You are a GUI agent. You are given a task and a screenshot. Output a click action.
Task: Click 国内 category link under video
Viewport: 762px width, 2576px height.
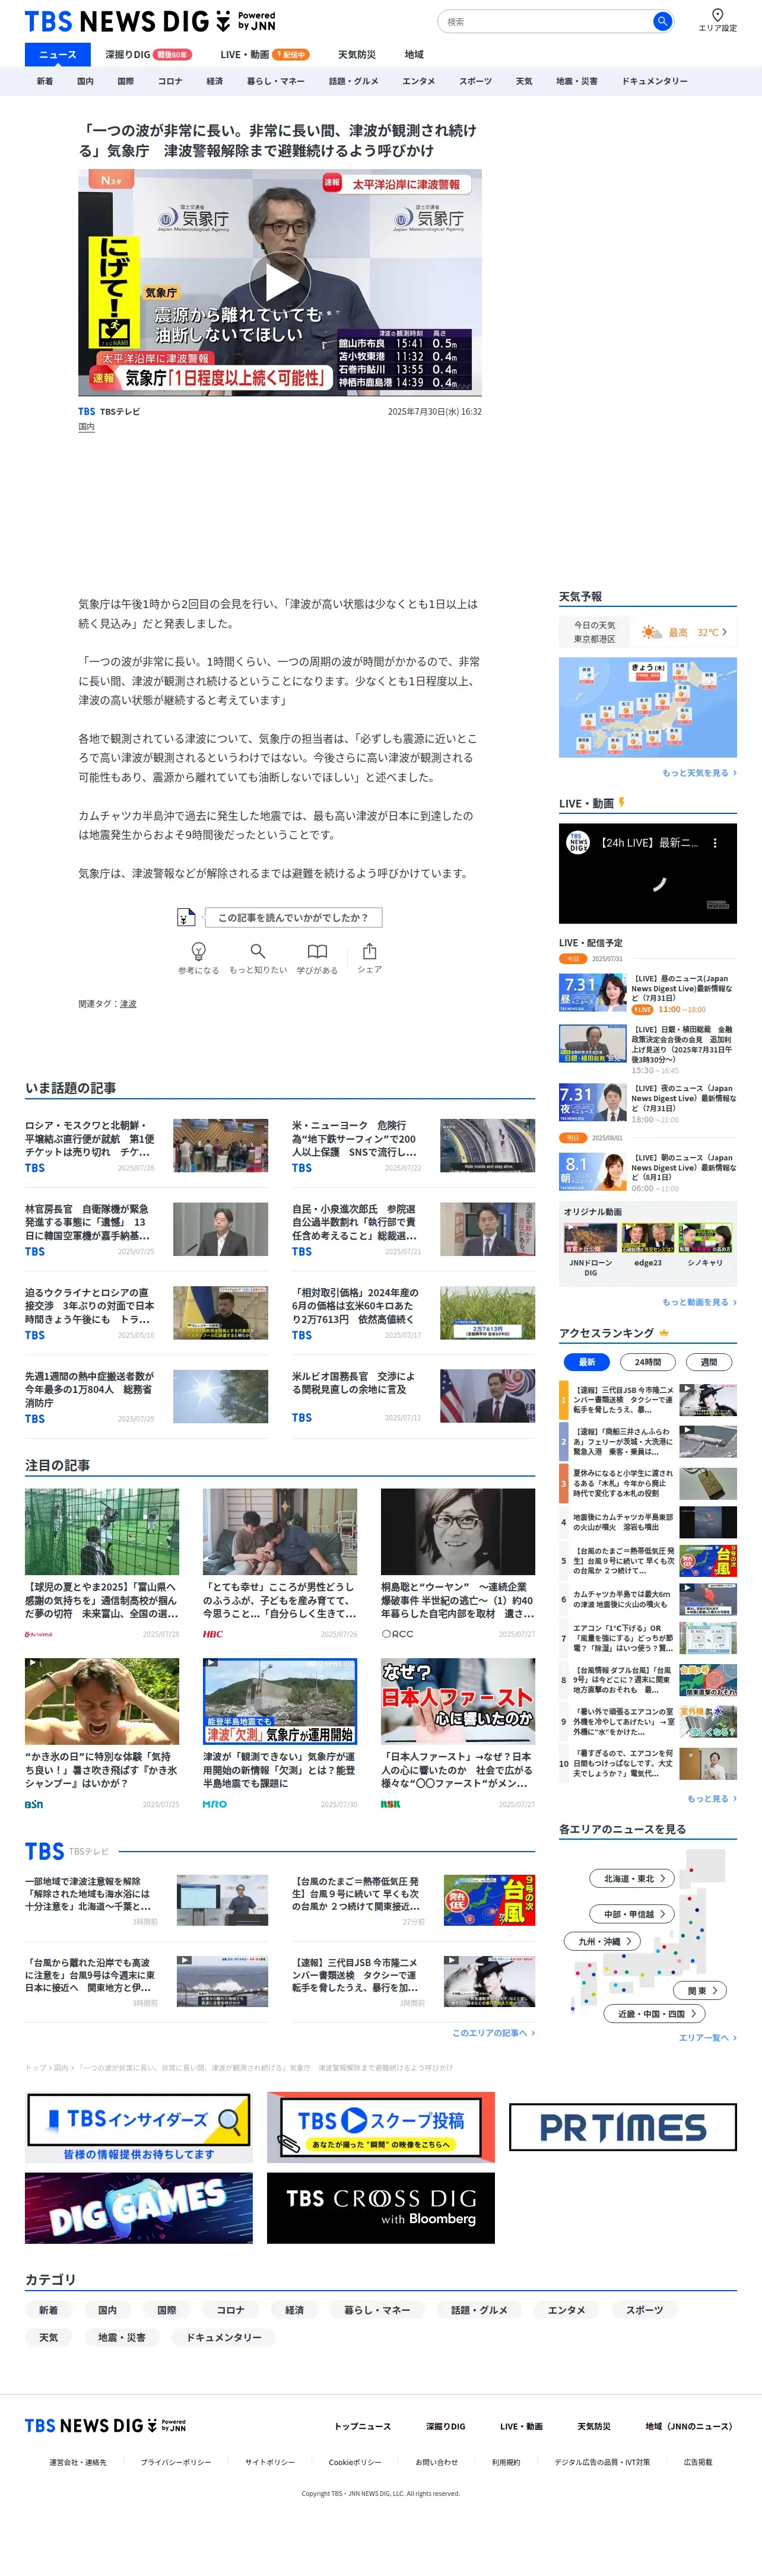click(x=86, y=427)
